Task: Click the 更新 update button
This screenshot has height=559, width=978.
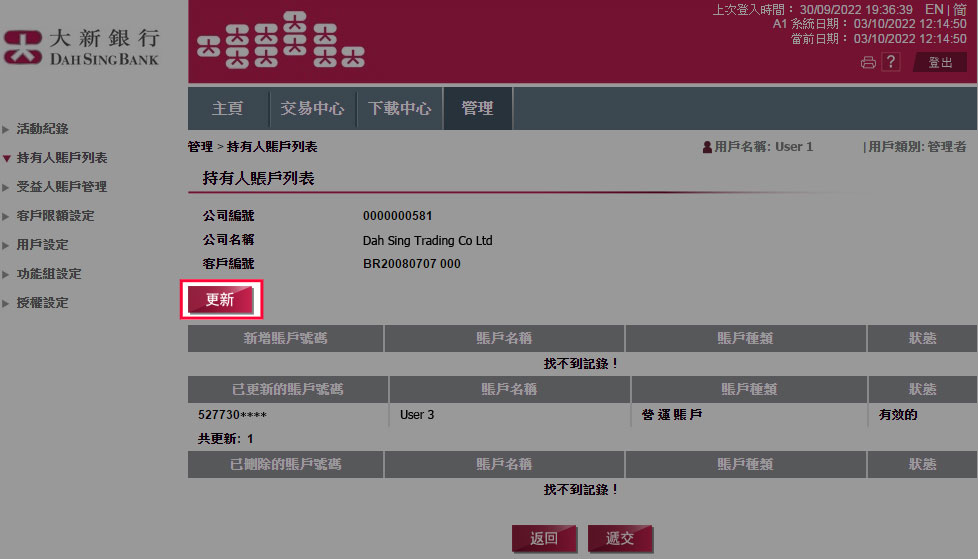Action: (221, 300)
